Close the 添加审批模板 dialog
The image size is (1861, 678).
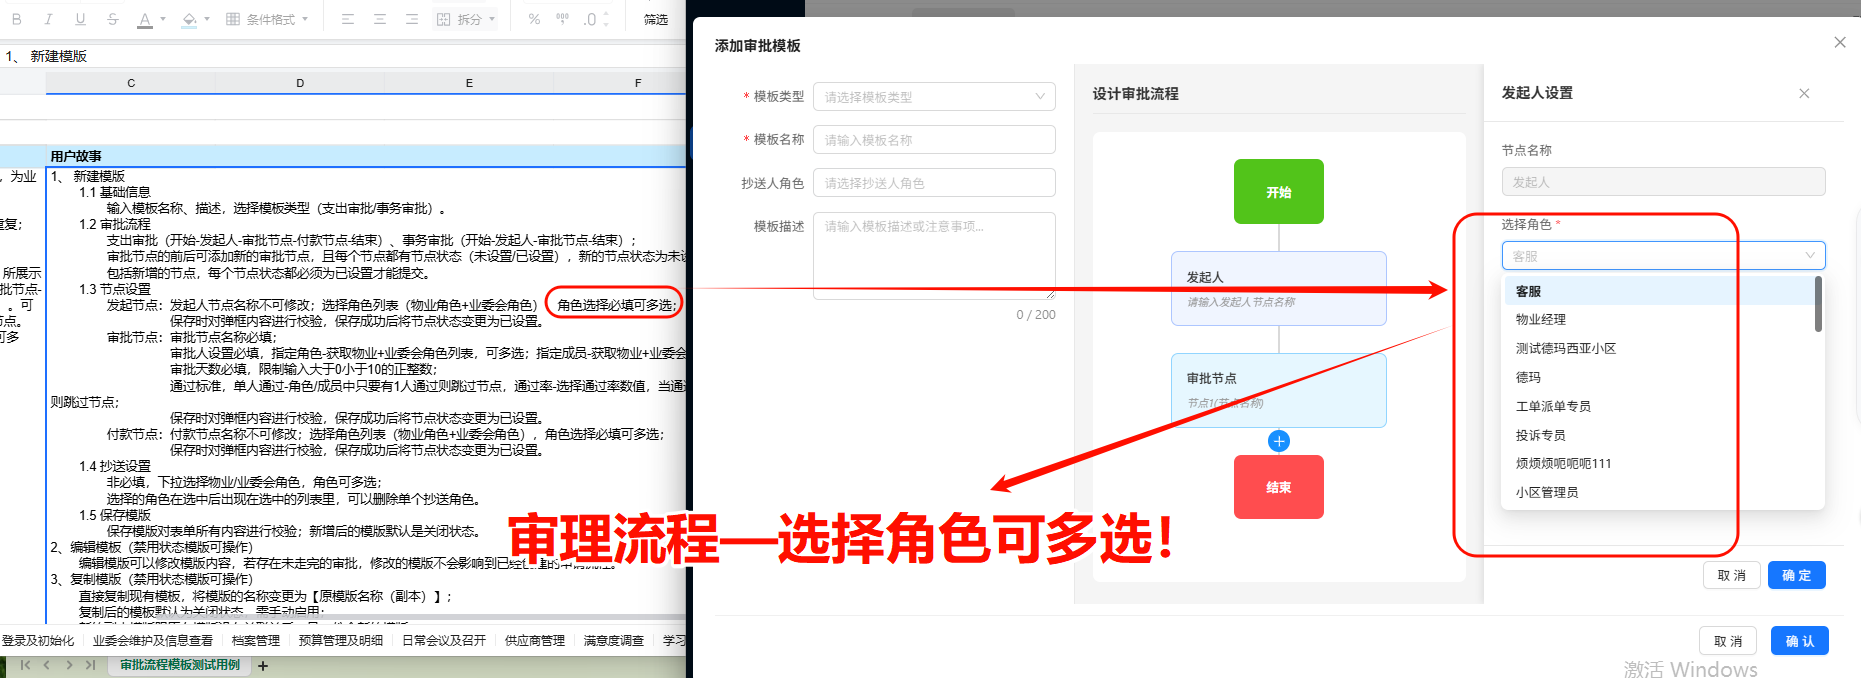[x=1840, y=42]
